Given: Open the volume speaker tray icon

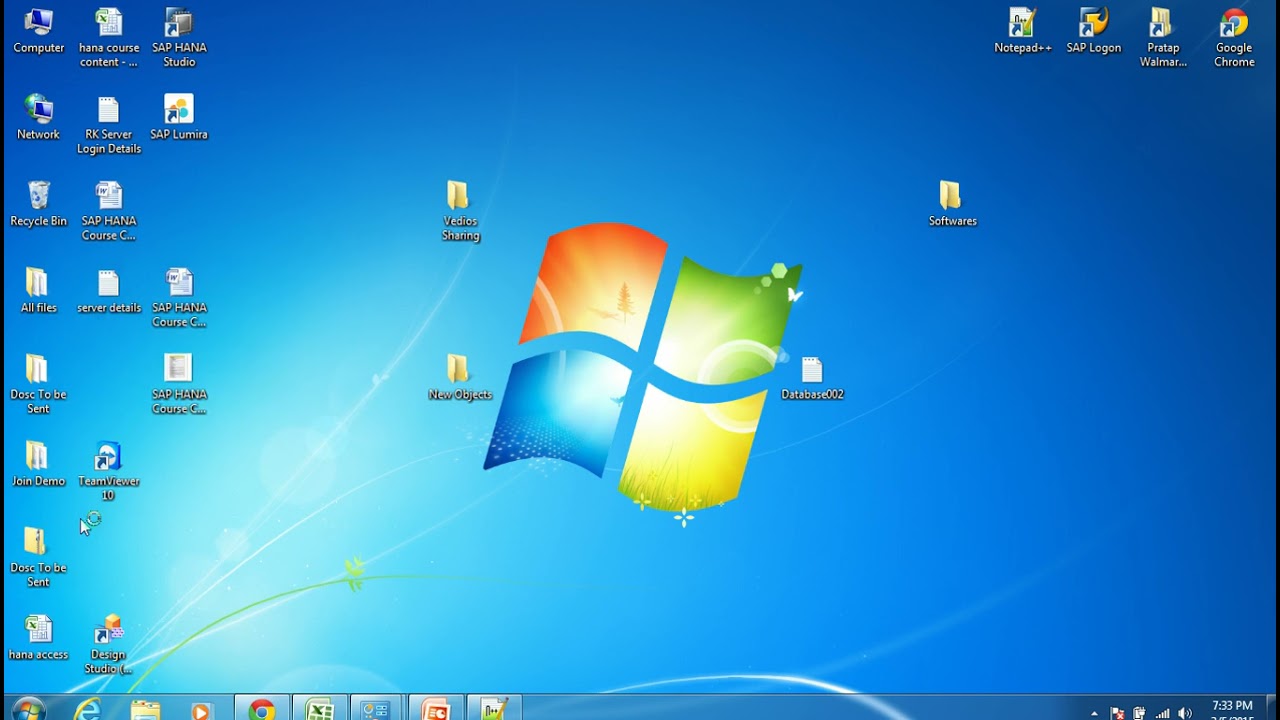Looking at the screenshot, I should pos(1185,713).
